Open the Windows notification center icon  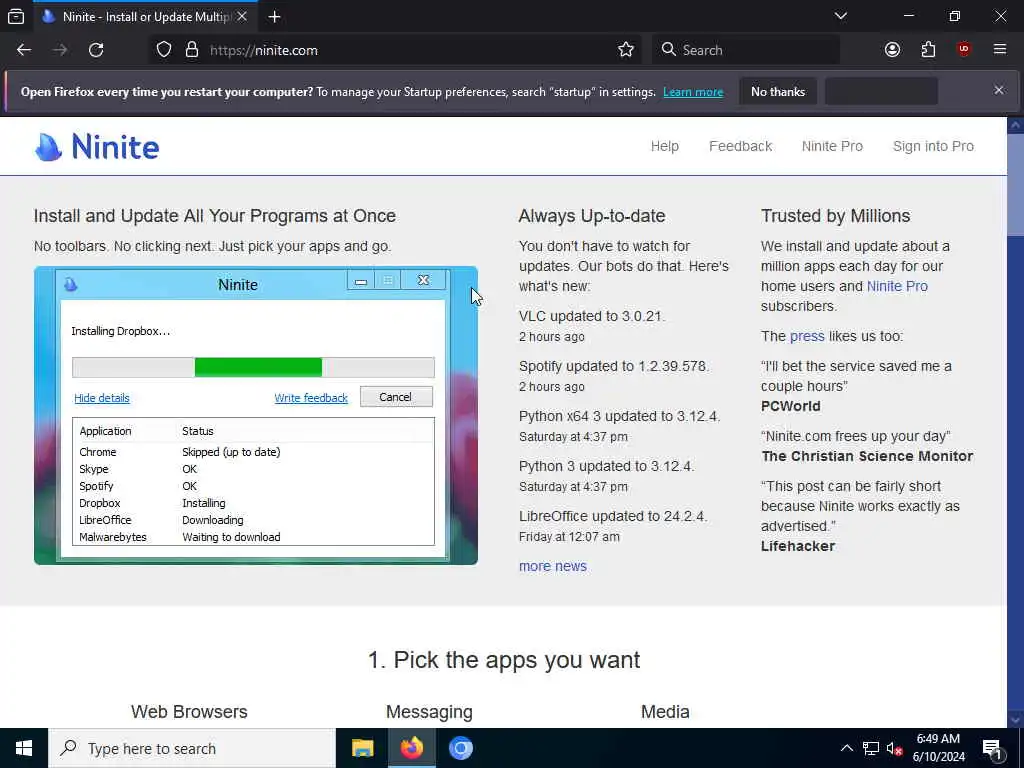(x=993, y=748)
